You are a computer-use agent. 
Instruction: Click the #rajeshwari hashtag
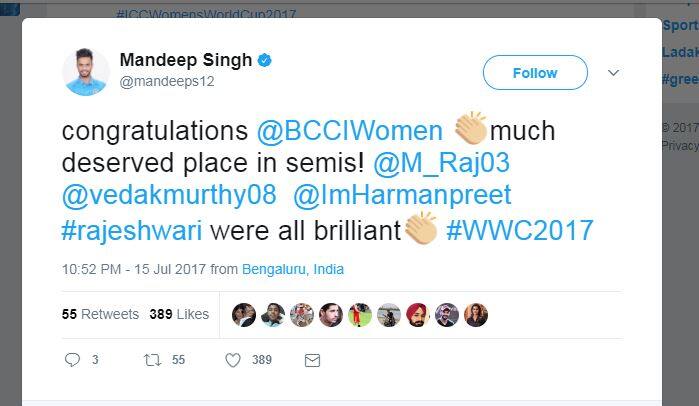pos(132,228)
